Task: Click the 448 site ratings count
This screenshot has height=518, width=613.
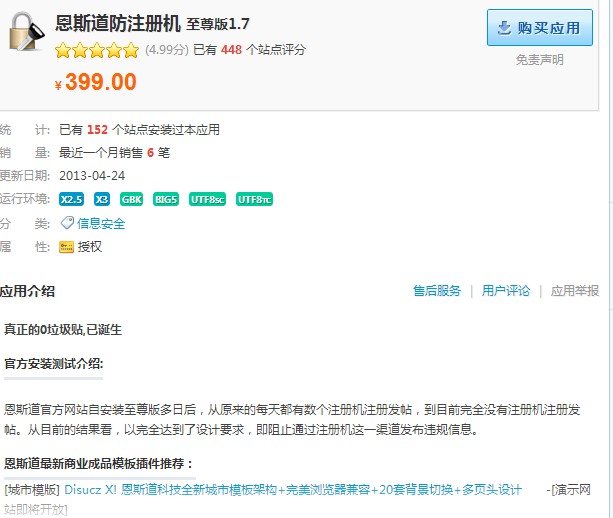Action: point(231,50)
